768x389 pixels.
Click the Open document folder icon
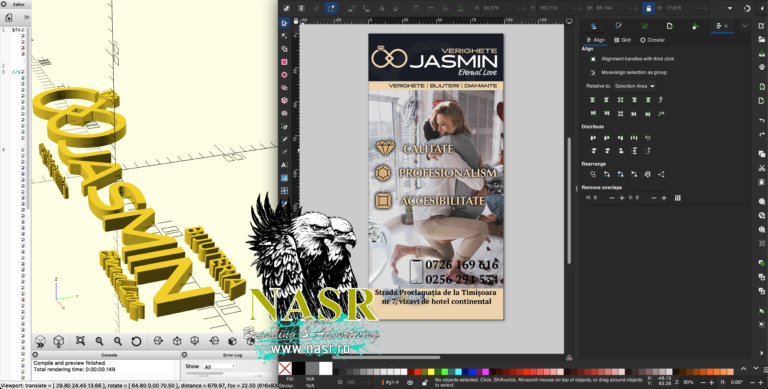(761, 39)
